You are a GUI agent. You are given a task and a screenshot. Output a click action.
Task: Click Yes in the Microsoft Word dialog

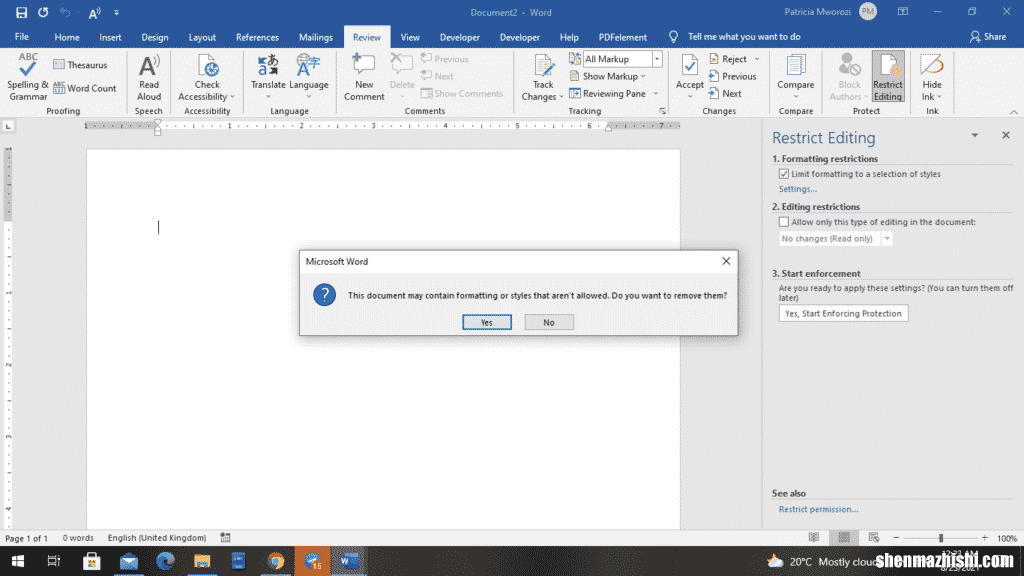coord(487,322)
